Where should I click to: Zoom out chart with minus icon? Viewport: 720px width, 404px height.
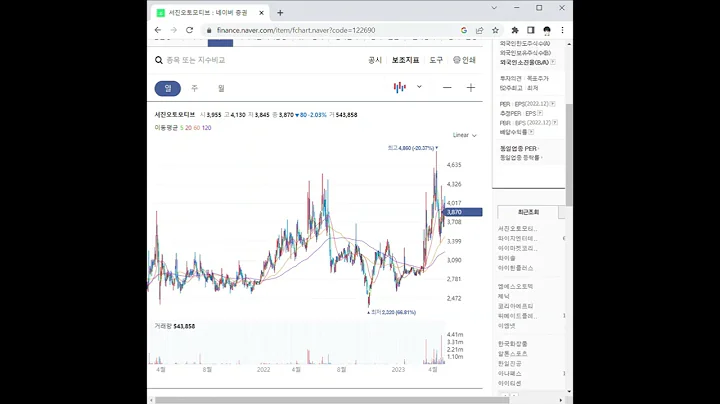click(x=447, y=88)
